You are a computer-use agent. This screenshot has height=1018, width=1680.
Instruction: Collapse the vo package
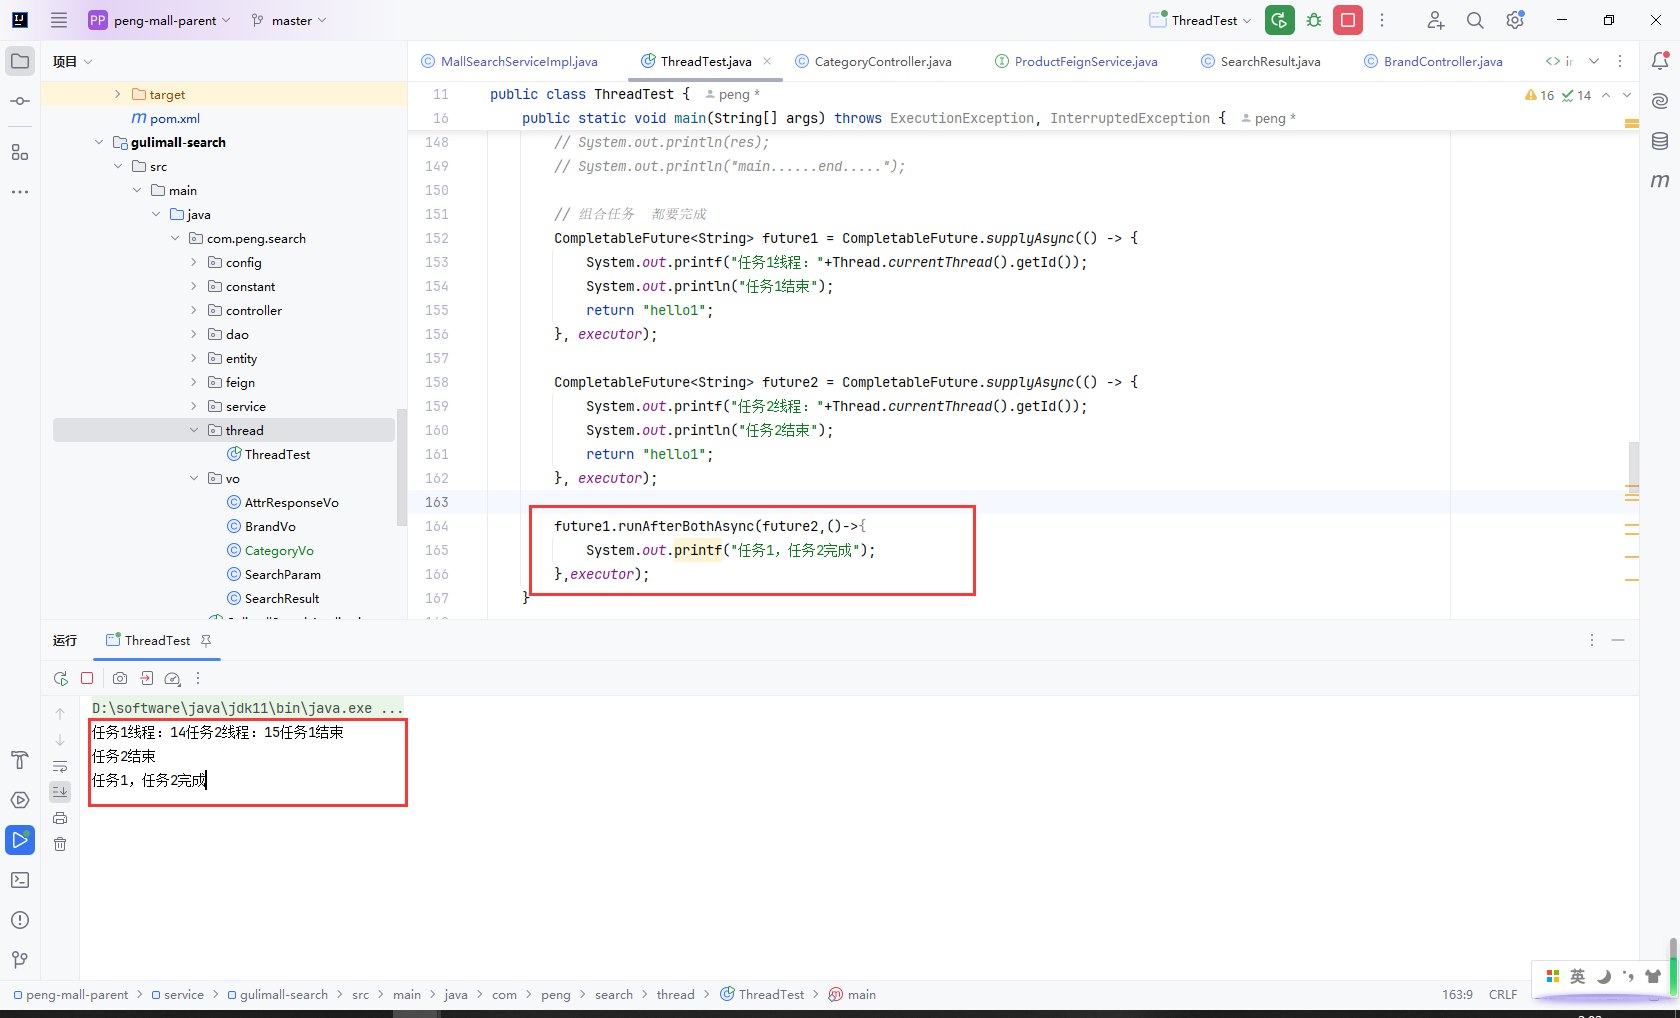194,478
